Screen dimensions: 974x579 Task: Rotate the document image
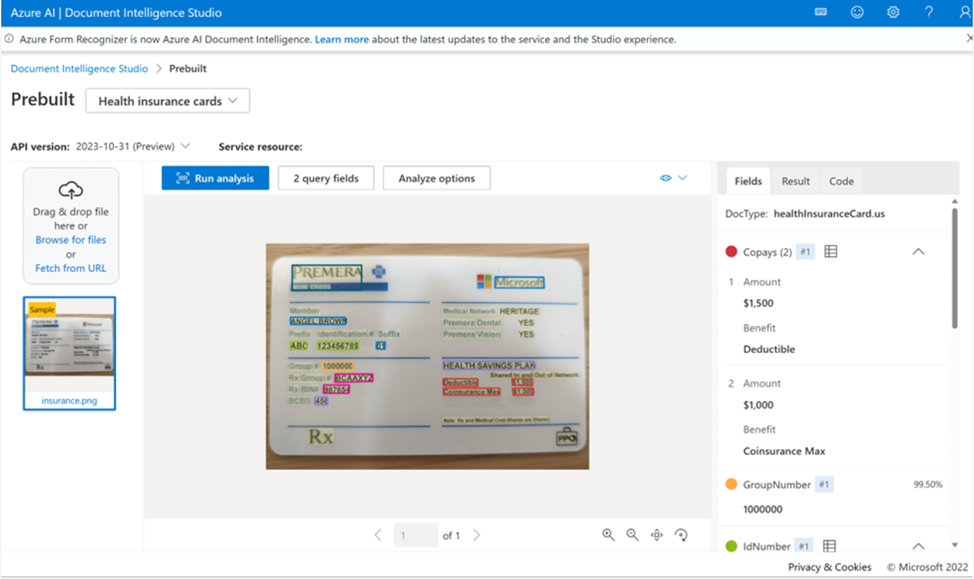point(681,535)
